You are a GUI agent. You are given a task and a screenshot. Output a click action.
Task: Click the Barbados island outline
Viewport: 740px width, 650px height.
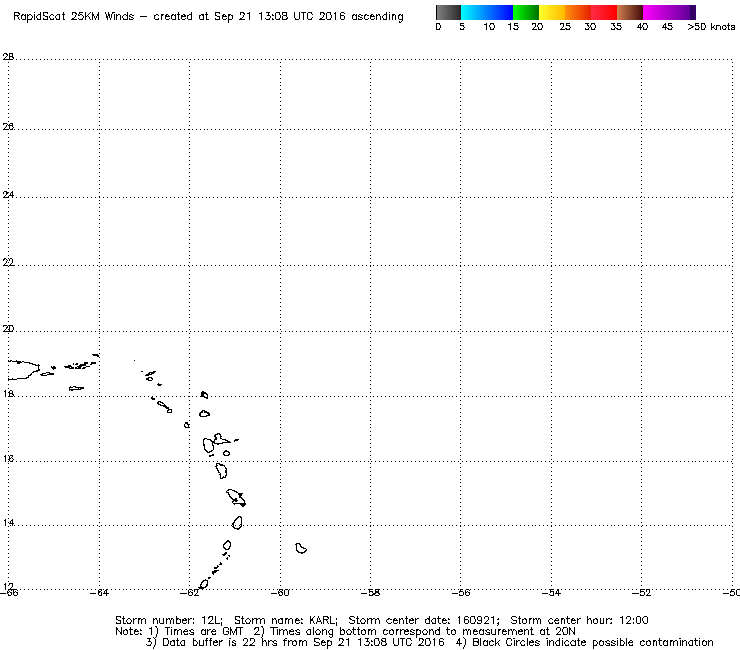click(x=301, y=548)
